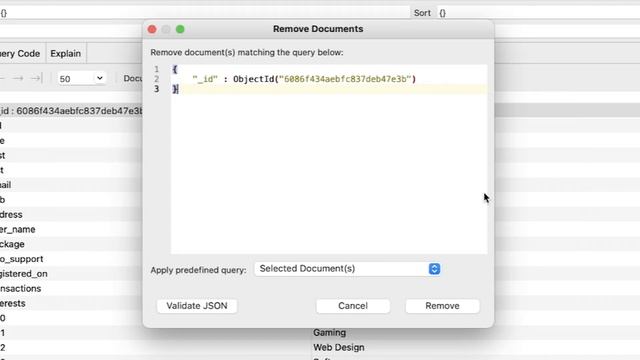Select the registered_on field row
Viewport: 640px width, 360px height.
click(x=71, y=273)
